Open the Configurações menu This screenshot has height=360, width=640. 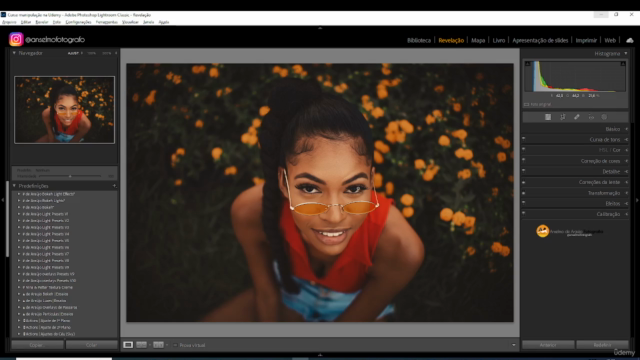tap(78, 22)
